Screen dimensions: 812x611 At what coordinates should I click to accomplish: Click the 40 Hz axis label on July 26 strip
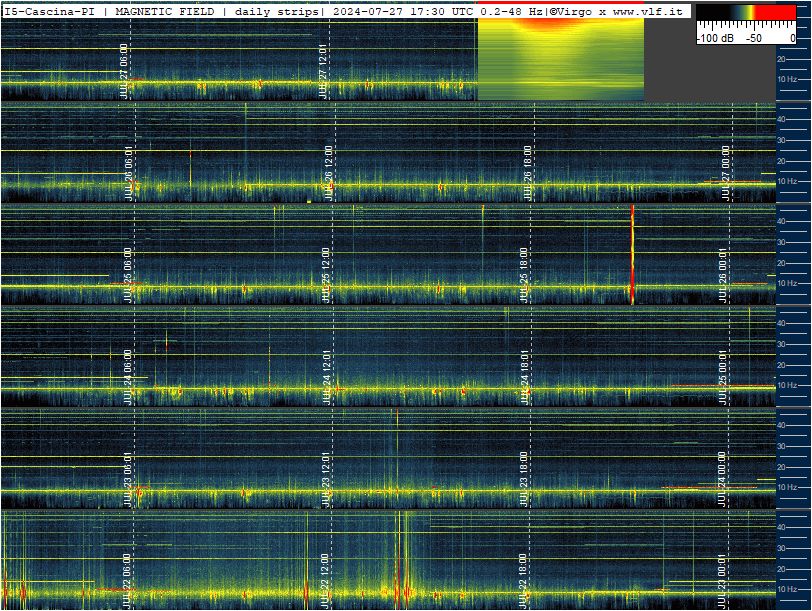781,119
